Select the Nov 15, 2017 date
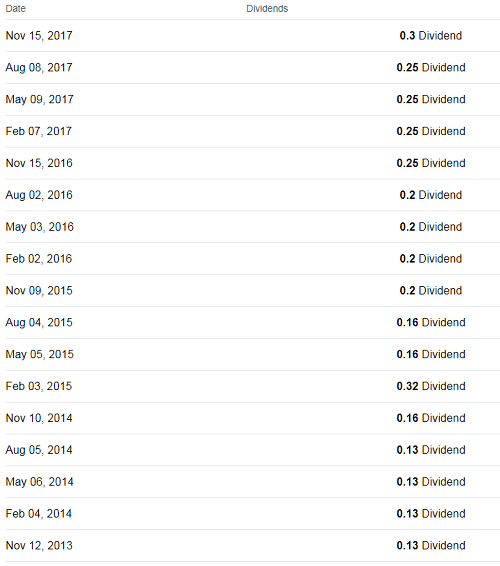The height and width of the screenshot is (566, 500). (x=39, y=36)
